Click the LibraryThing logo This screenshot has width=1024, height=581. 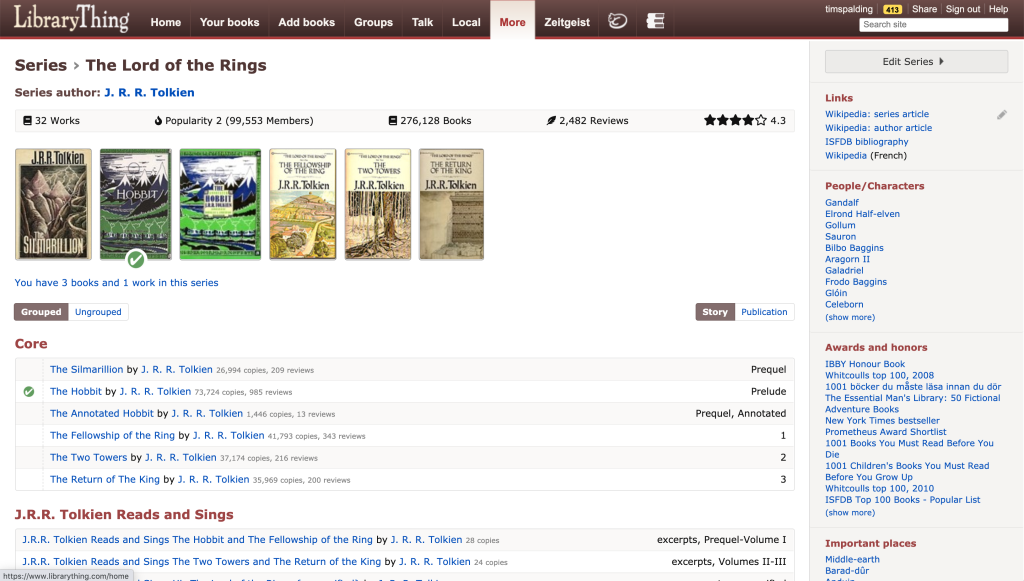click(x=72, y=18)
